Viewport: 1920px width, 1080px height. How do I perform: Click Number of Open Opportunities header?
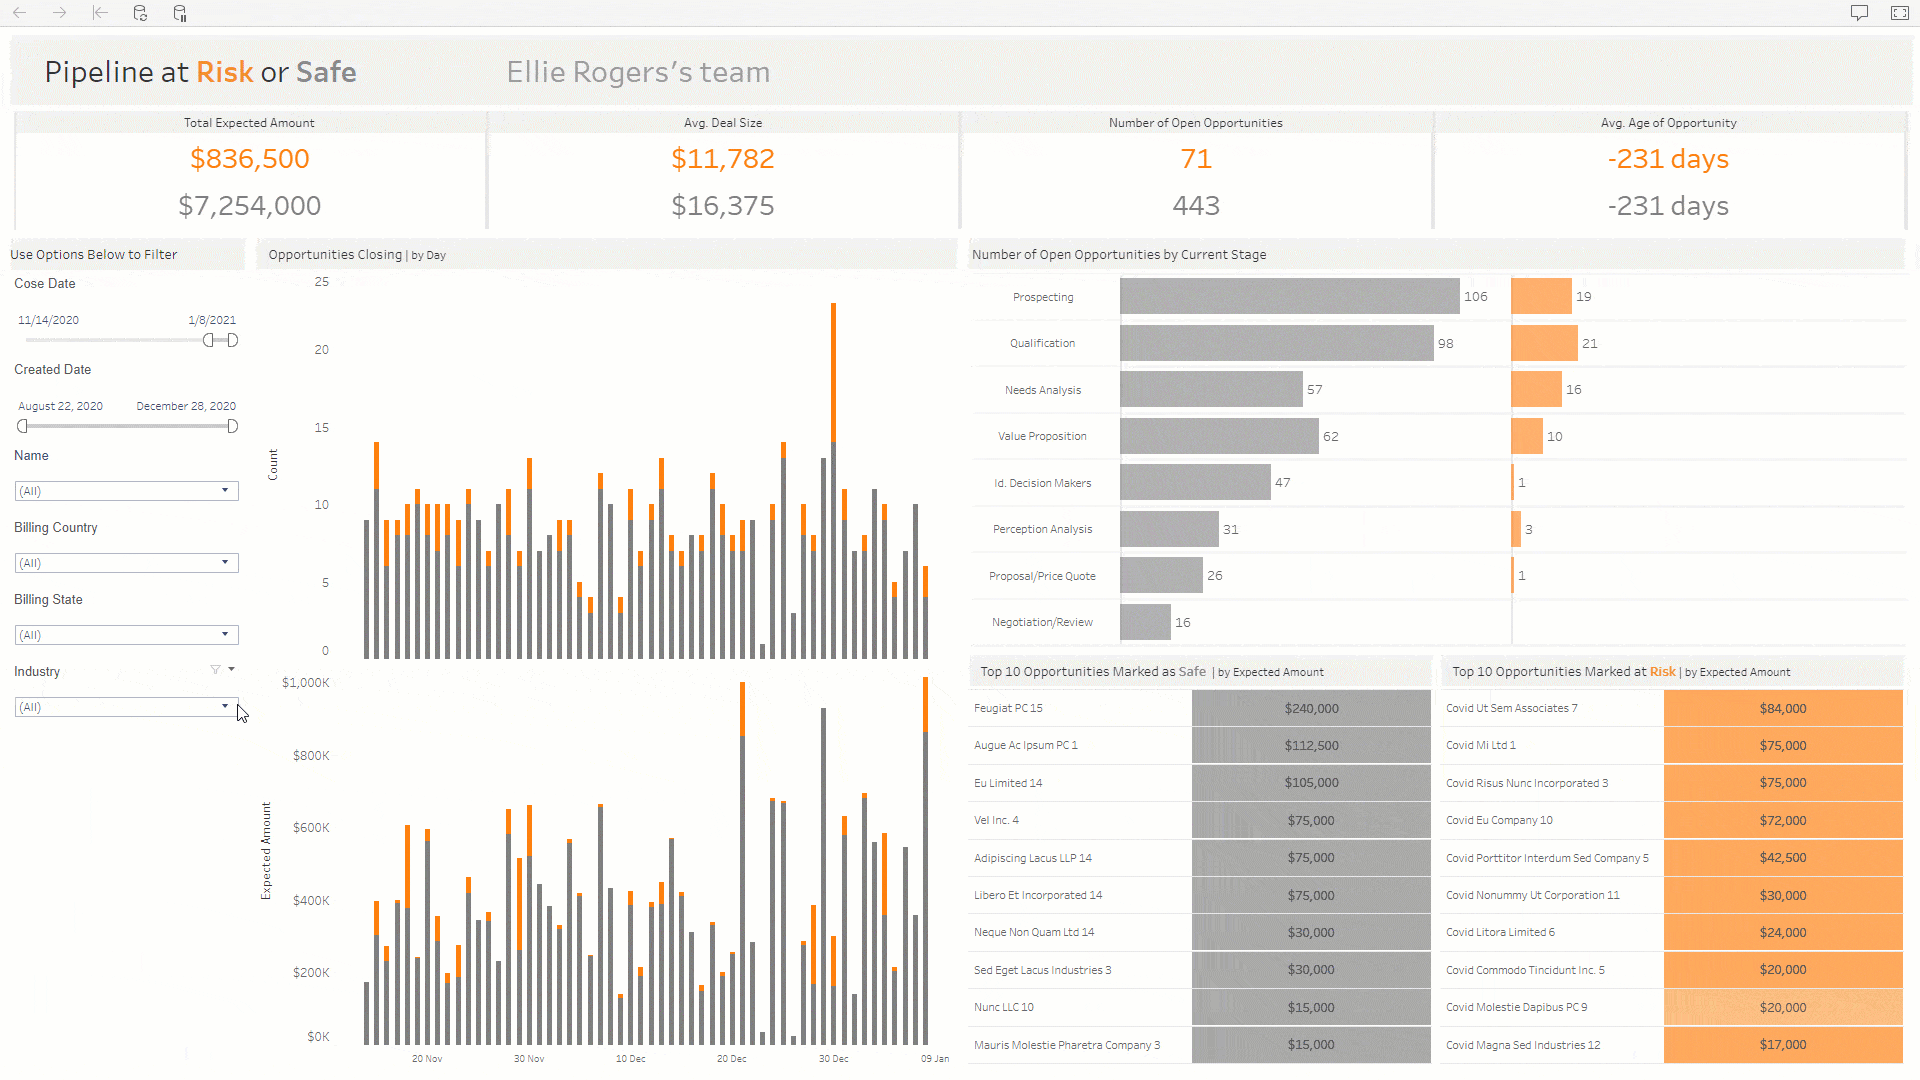1195,121
